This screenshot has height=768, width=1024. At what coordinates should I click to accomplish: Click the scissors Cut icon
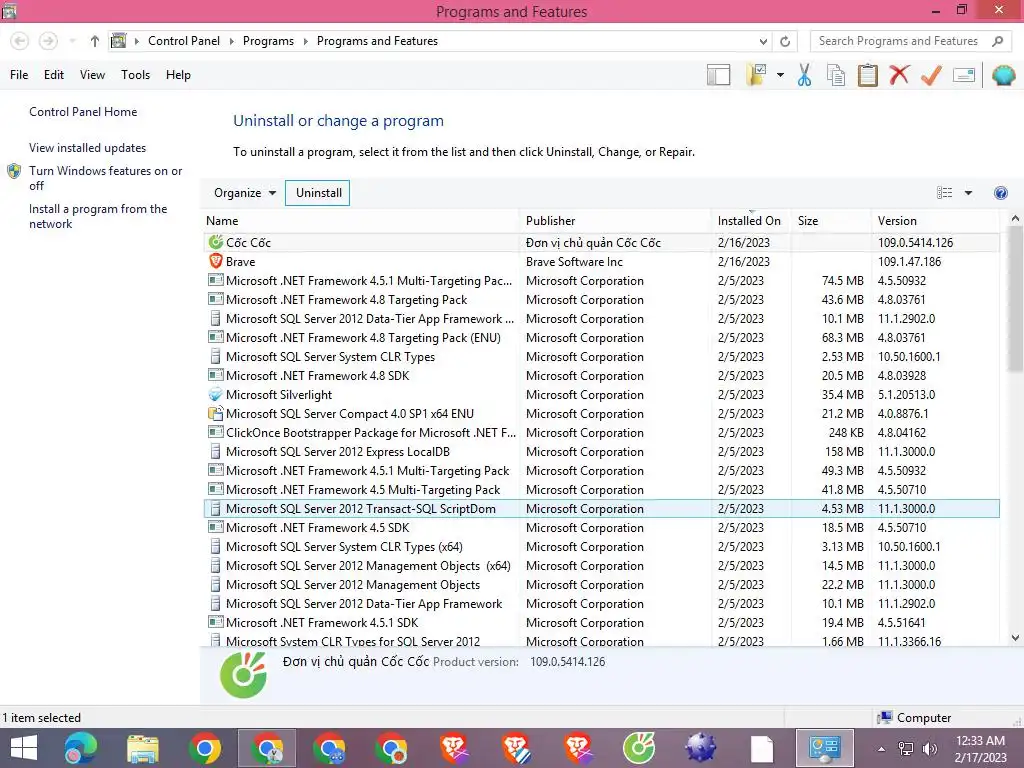pos(804,75)
